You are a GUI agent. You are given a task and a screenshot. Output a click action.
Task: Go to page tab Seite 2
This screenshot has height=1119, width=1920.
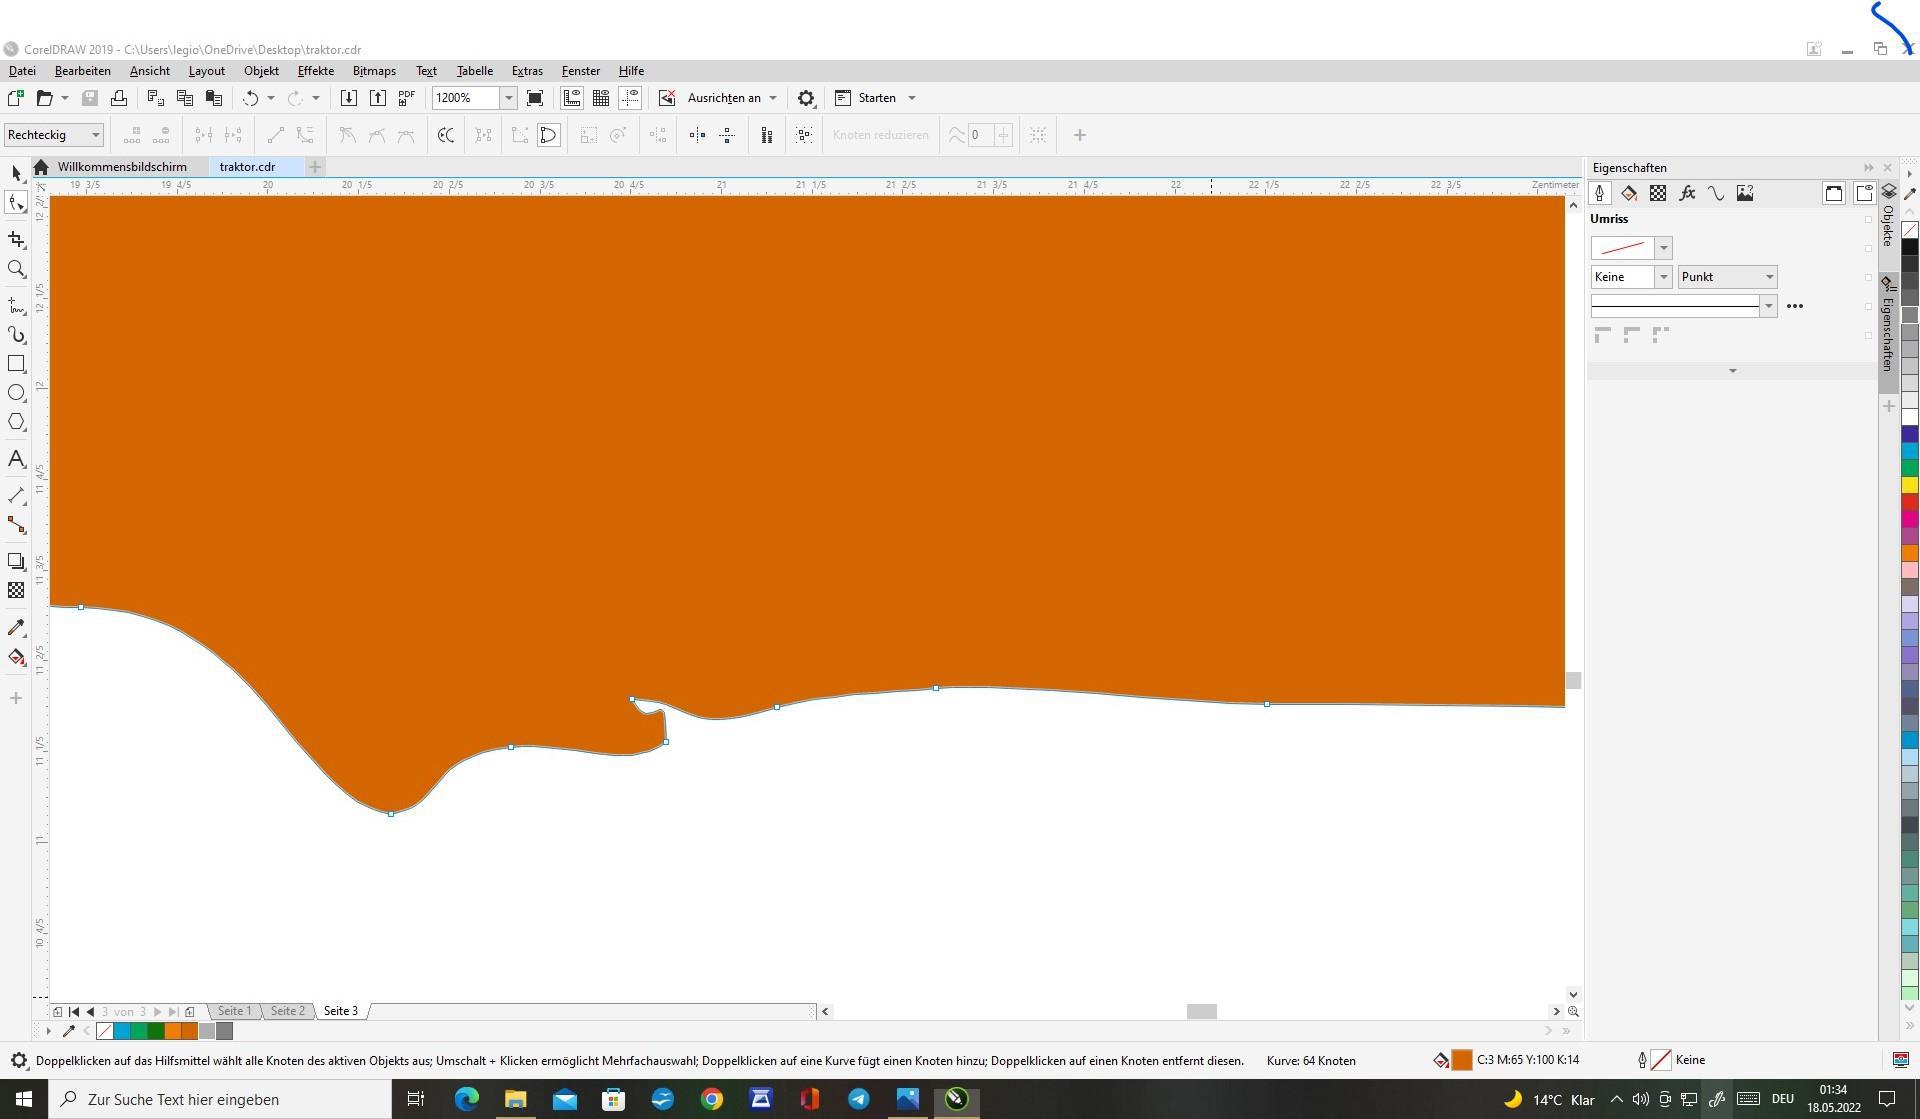(287, 1011)
